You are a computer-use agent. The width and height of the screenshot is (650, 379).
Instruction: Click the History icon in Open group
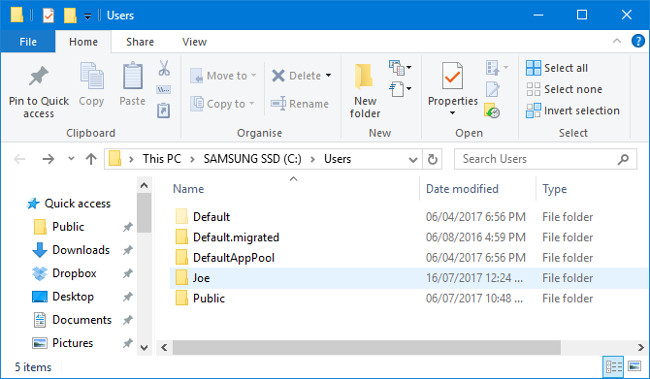pos(492,111)
